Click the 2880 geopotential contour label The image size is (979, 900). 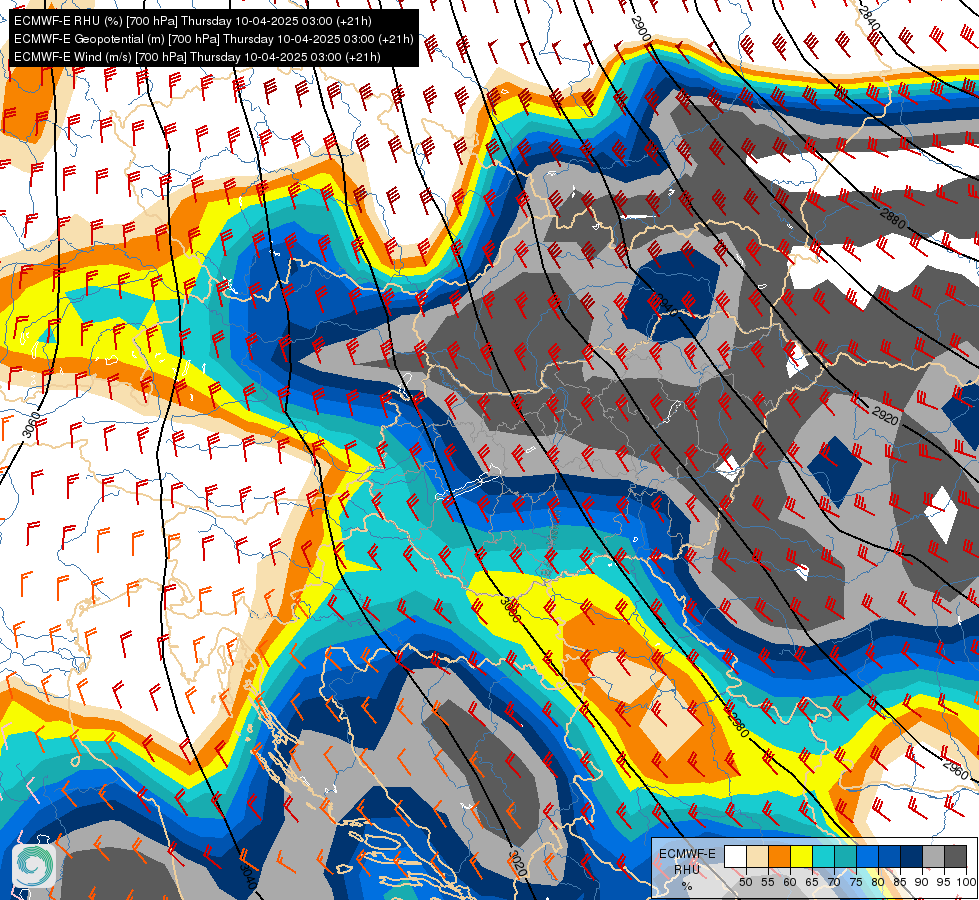point(893,218)
